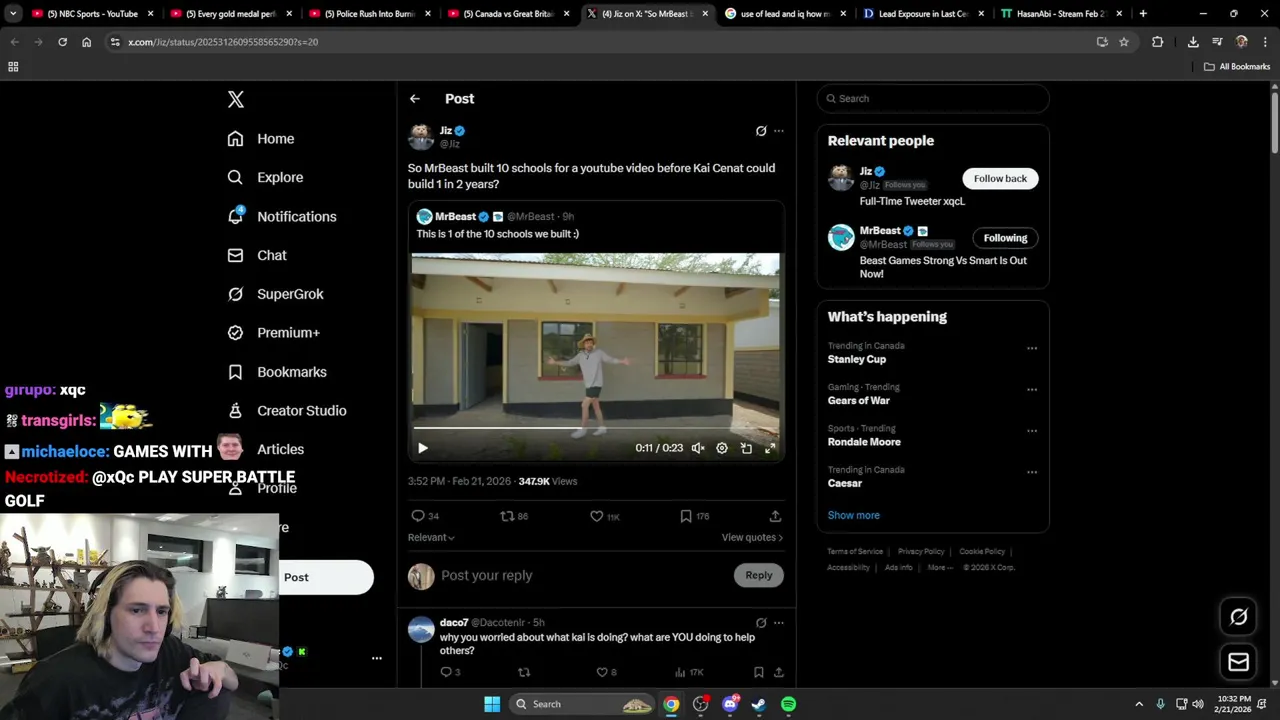Open more options for Caesar trend
1280x720 pixels.
click(1032, 472)
